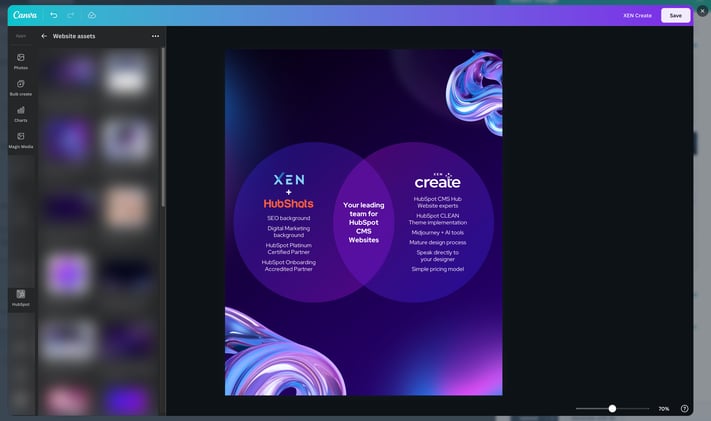
Task: Open the help question mark button
Action: click(685, 408)
